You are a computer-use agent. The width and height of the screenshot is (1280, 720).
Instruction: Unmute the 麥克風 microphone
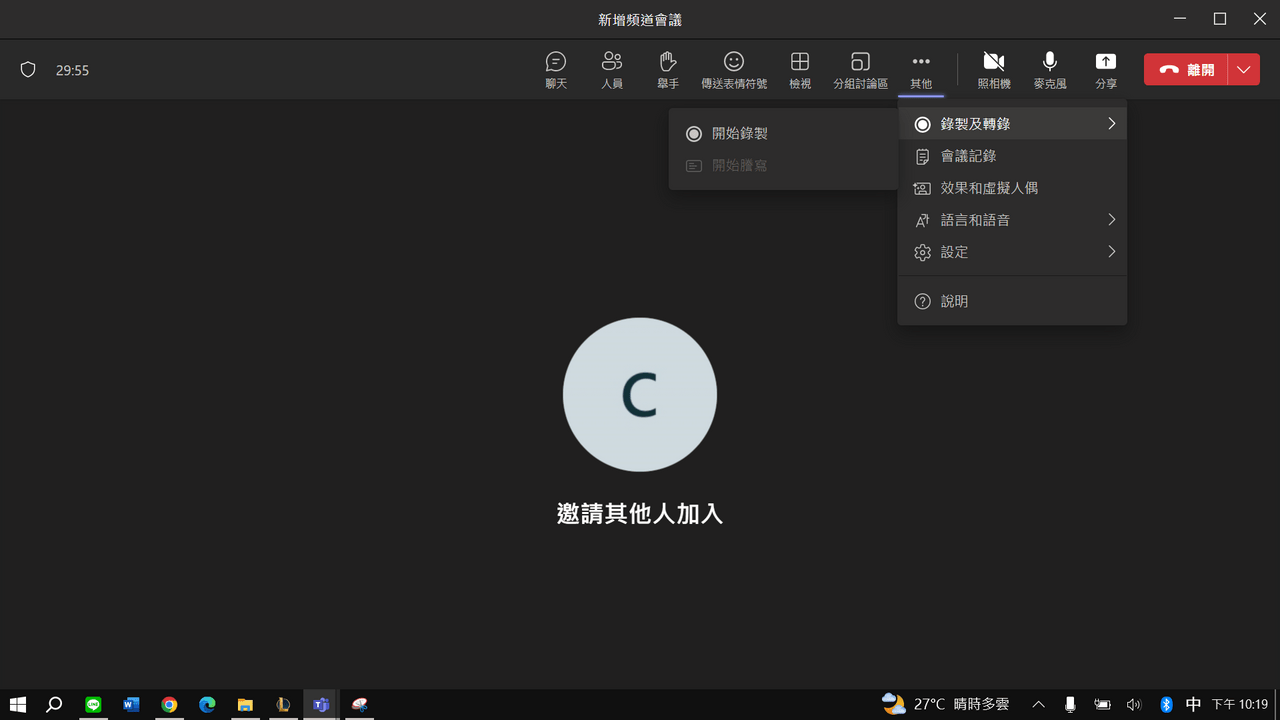1049,69
